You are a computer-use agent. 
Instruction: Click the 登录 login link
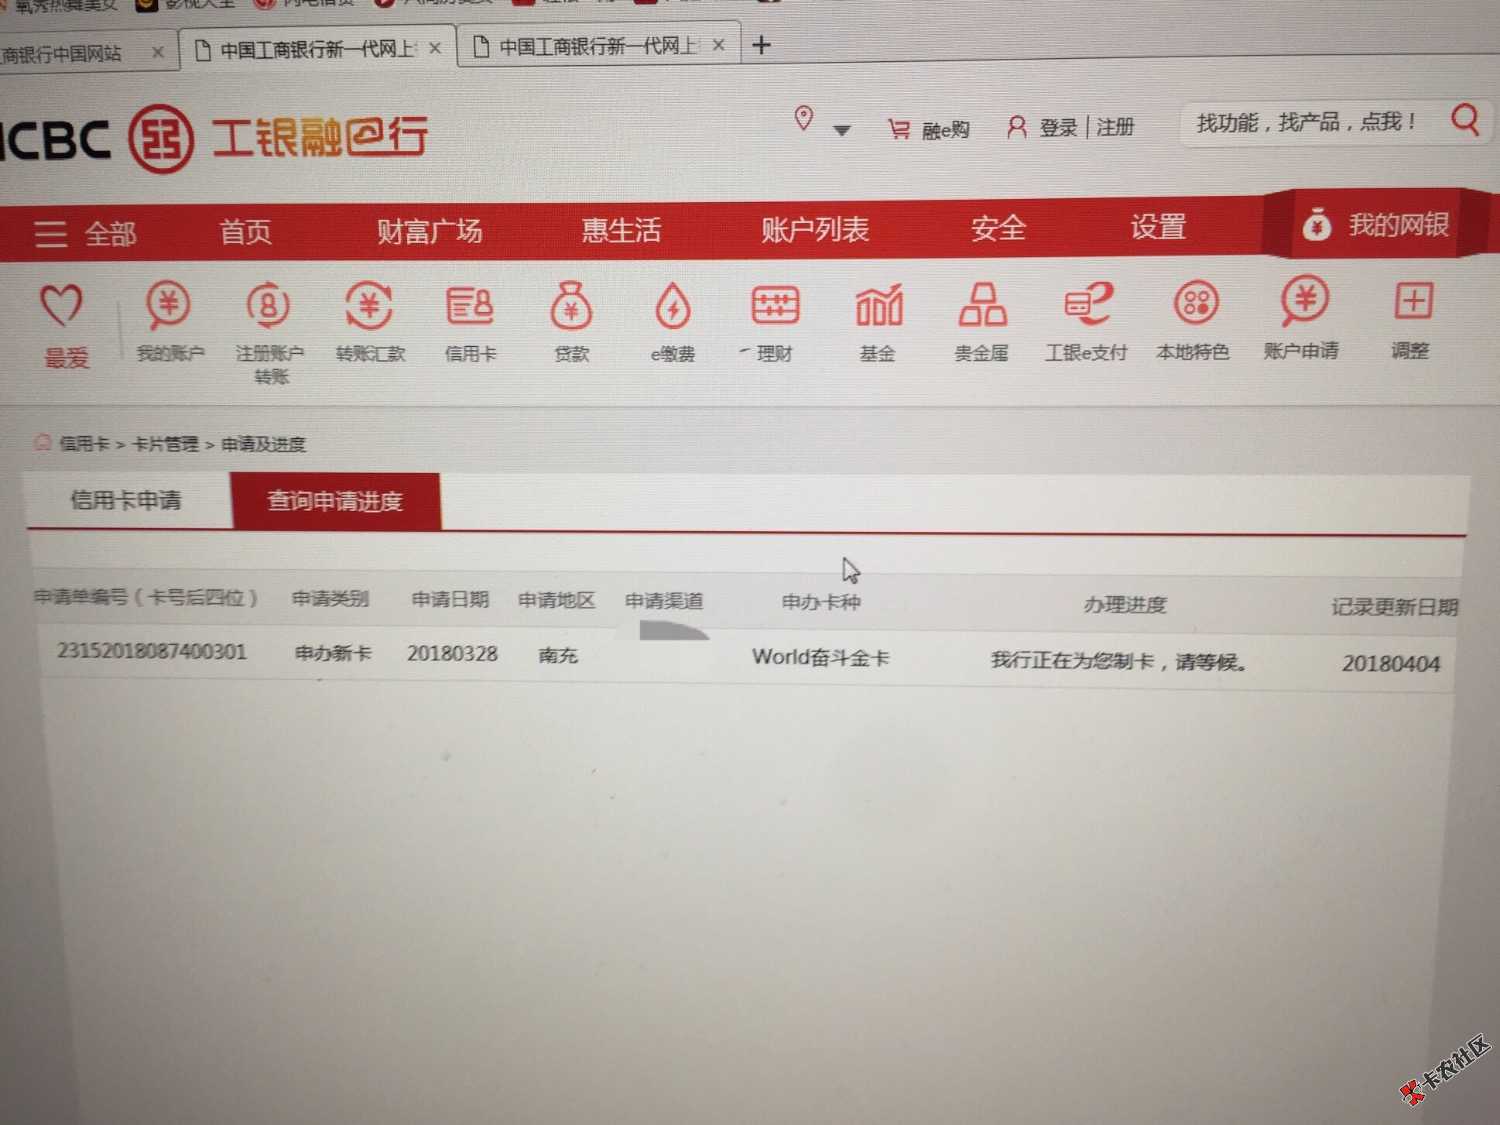click(1058, 127)
